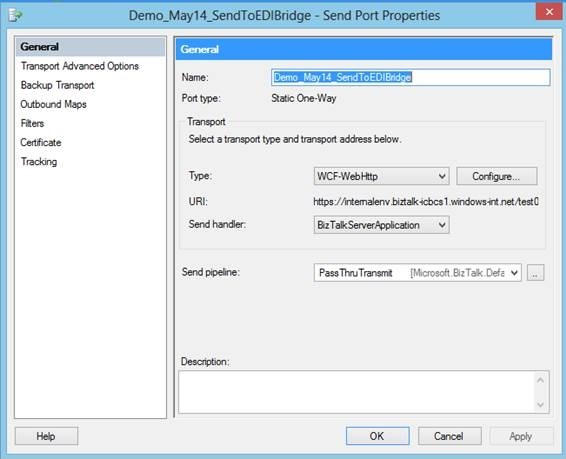
Task: Click the send port icon in title bar
Action: click(15, 15)
